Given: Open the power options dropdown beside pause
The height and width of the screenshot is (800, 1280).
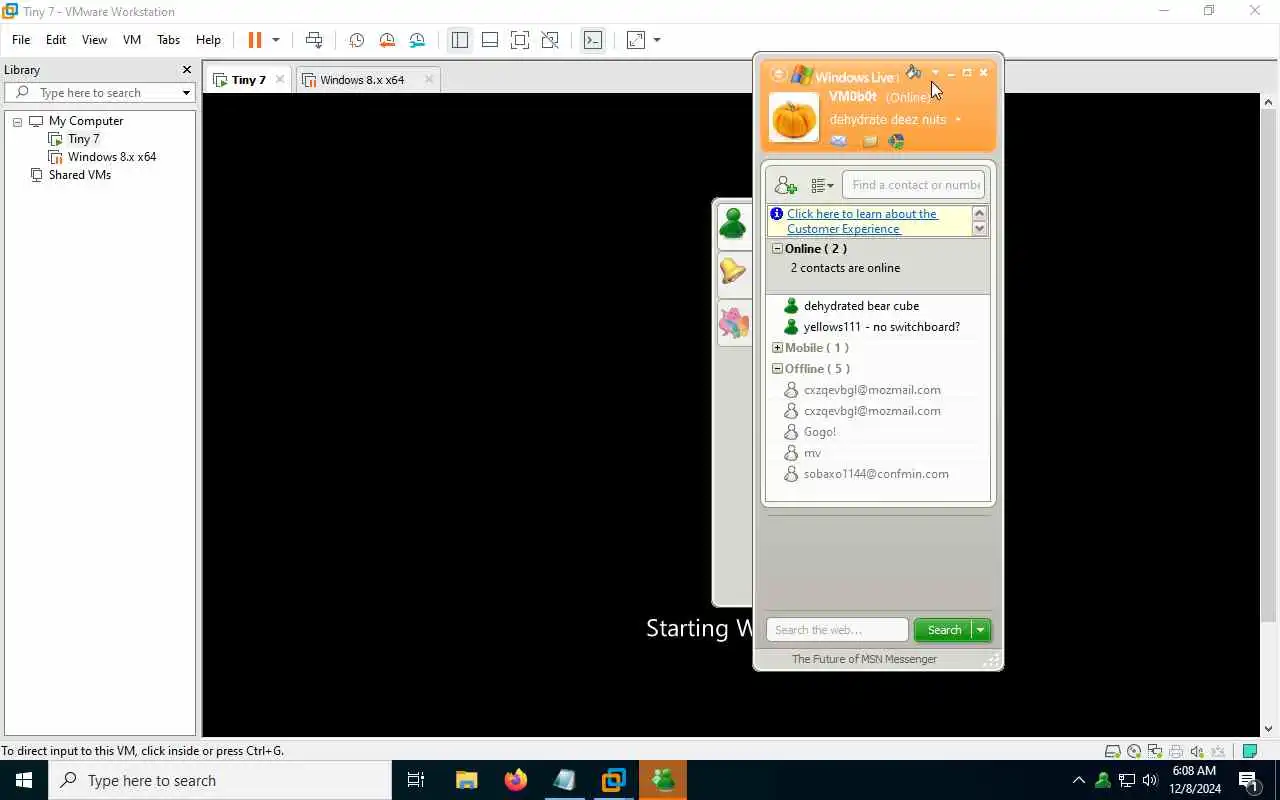Looking at the screenshot, I should (x=276, y=40).
